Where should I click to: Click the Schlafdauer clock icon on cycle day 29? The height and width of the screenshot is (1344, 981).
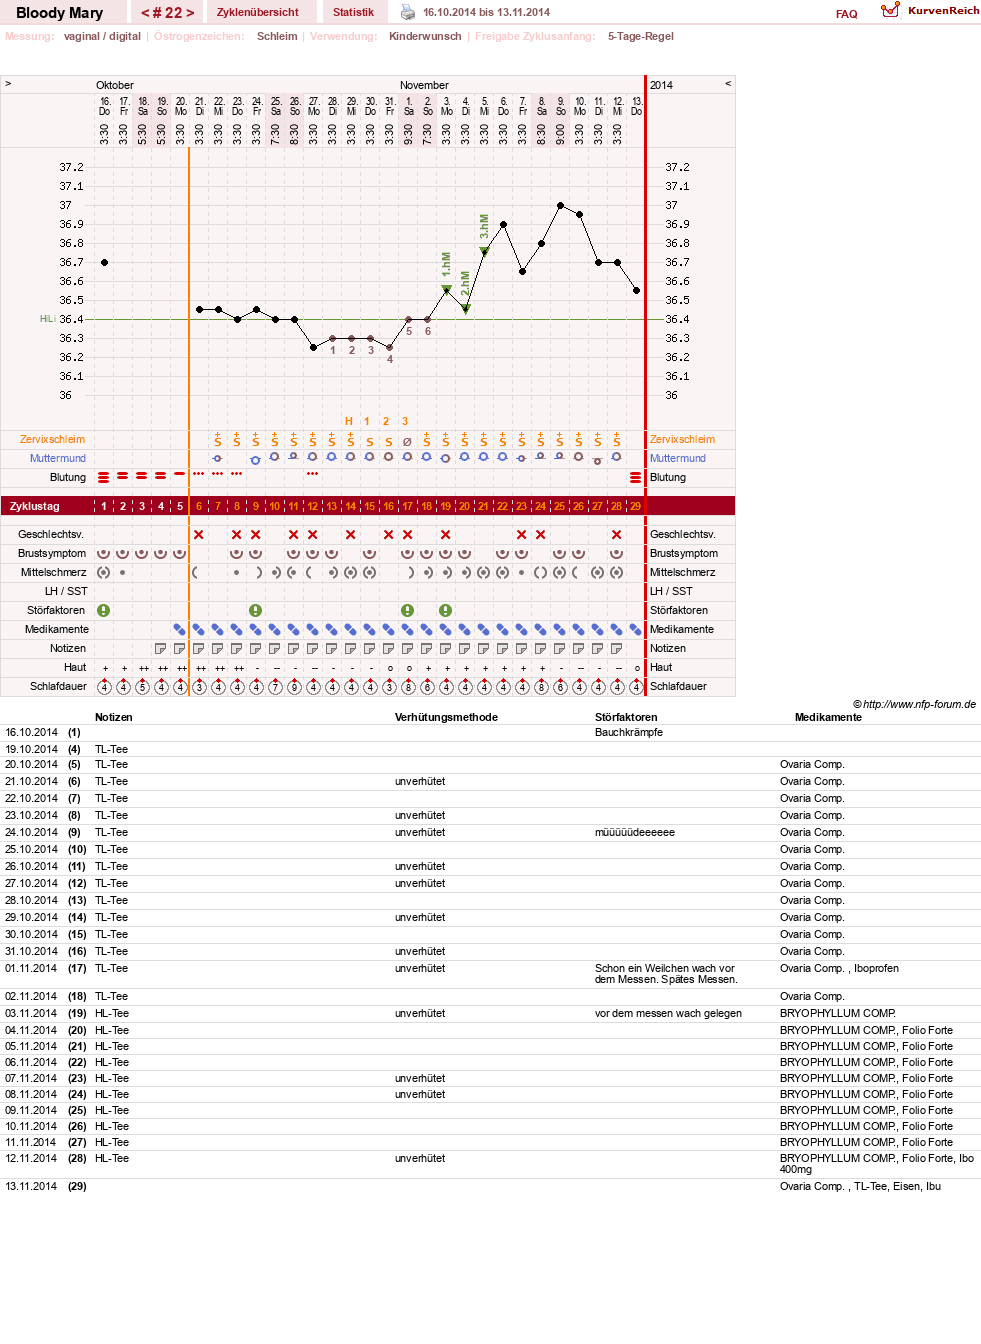point(636,686)
